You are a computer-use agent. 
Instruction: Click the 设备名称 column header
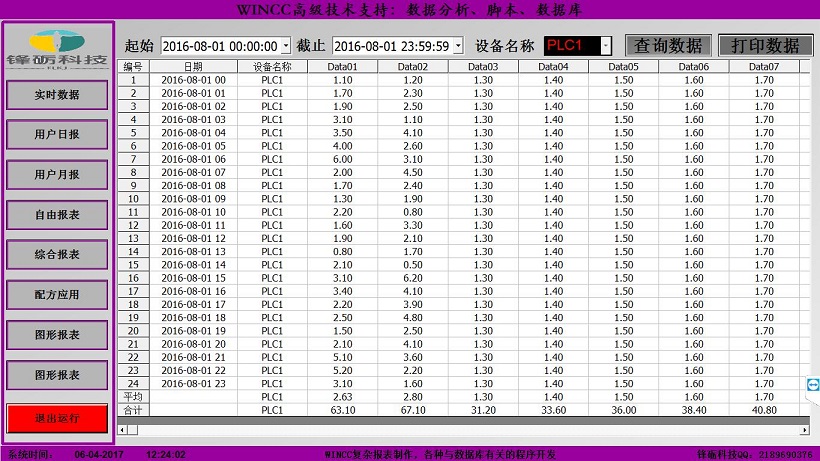pos(272,66)
